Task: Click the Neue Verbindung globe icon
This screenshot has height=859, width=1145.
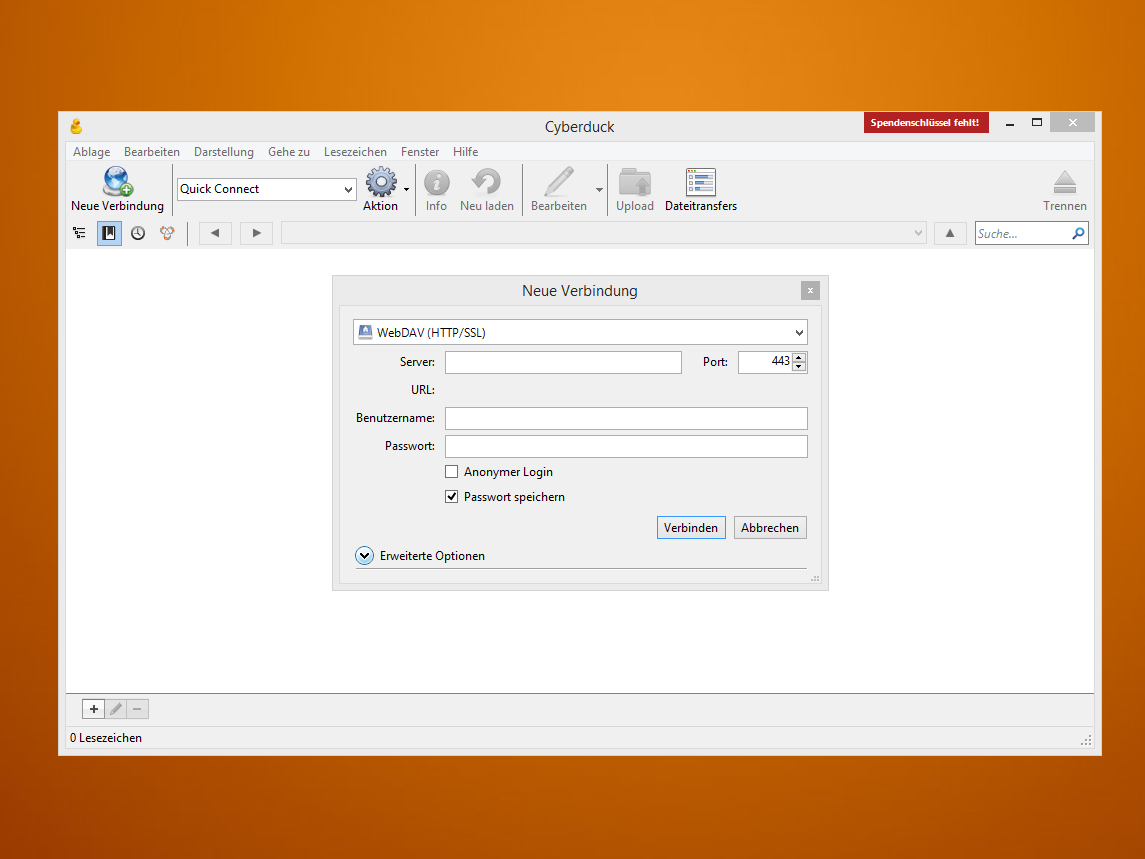Action: coord(117,182)
